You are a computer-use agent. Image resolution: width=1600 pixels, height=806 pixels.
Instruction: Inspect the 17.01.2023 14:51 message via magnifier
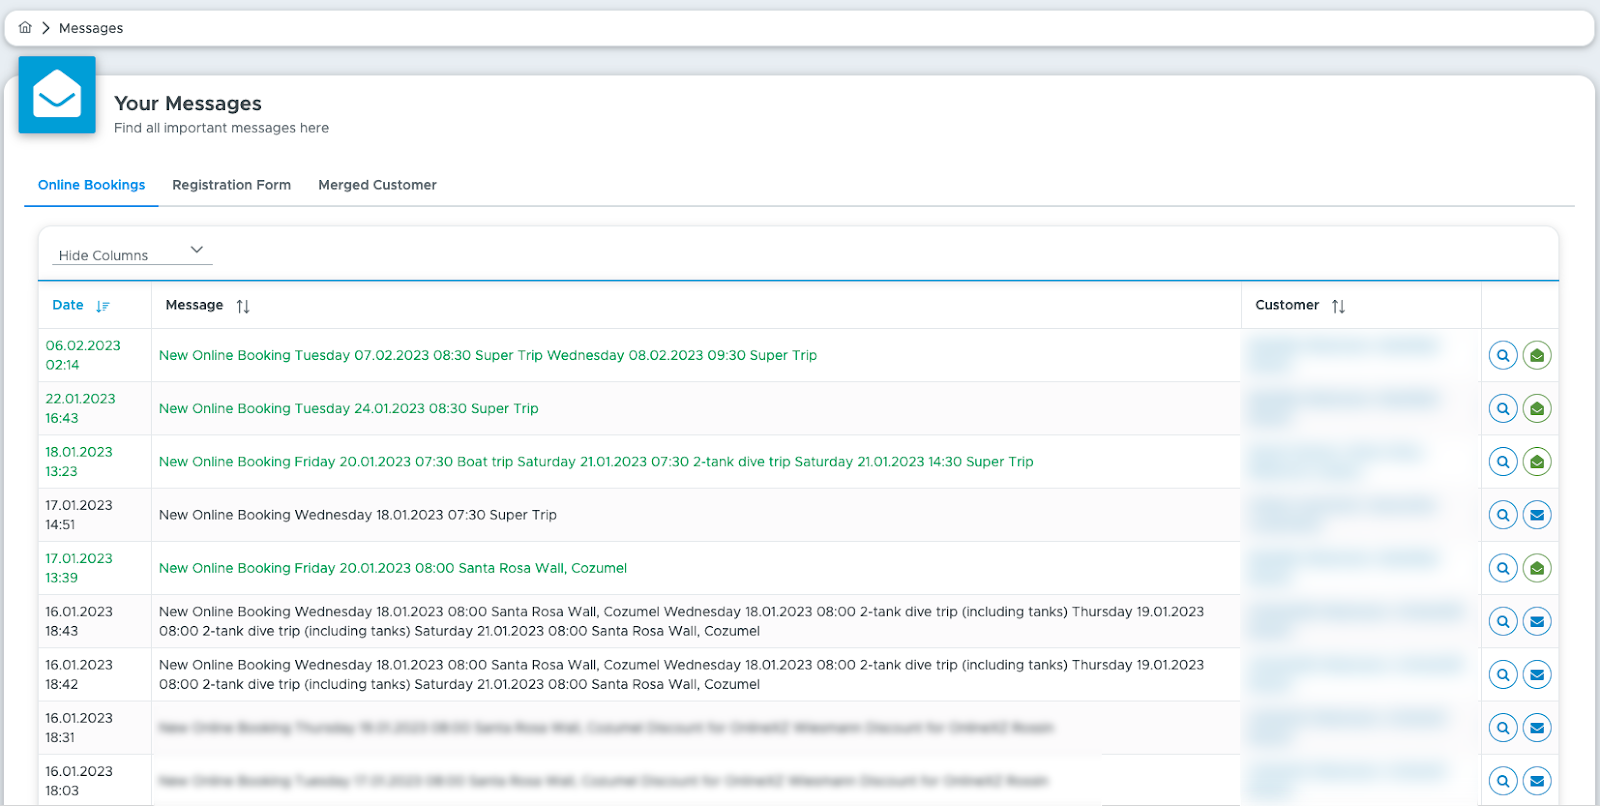coord(1503,515)
